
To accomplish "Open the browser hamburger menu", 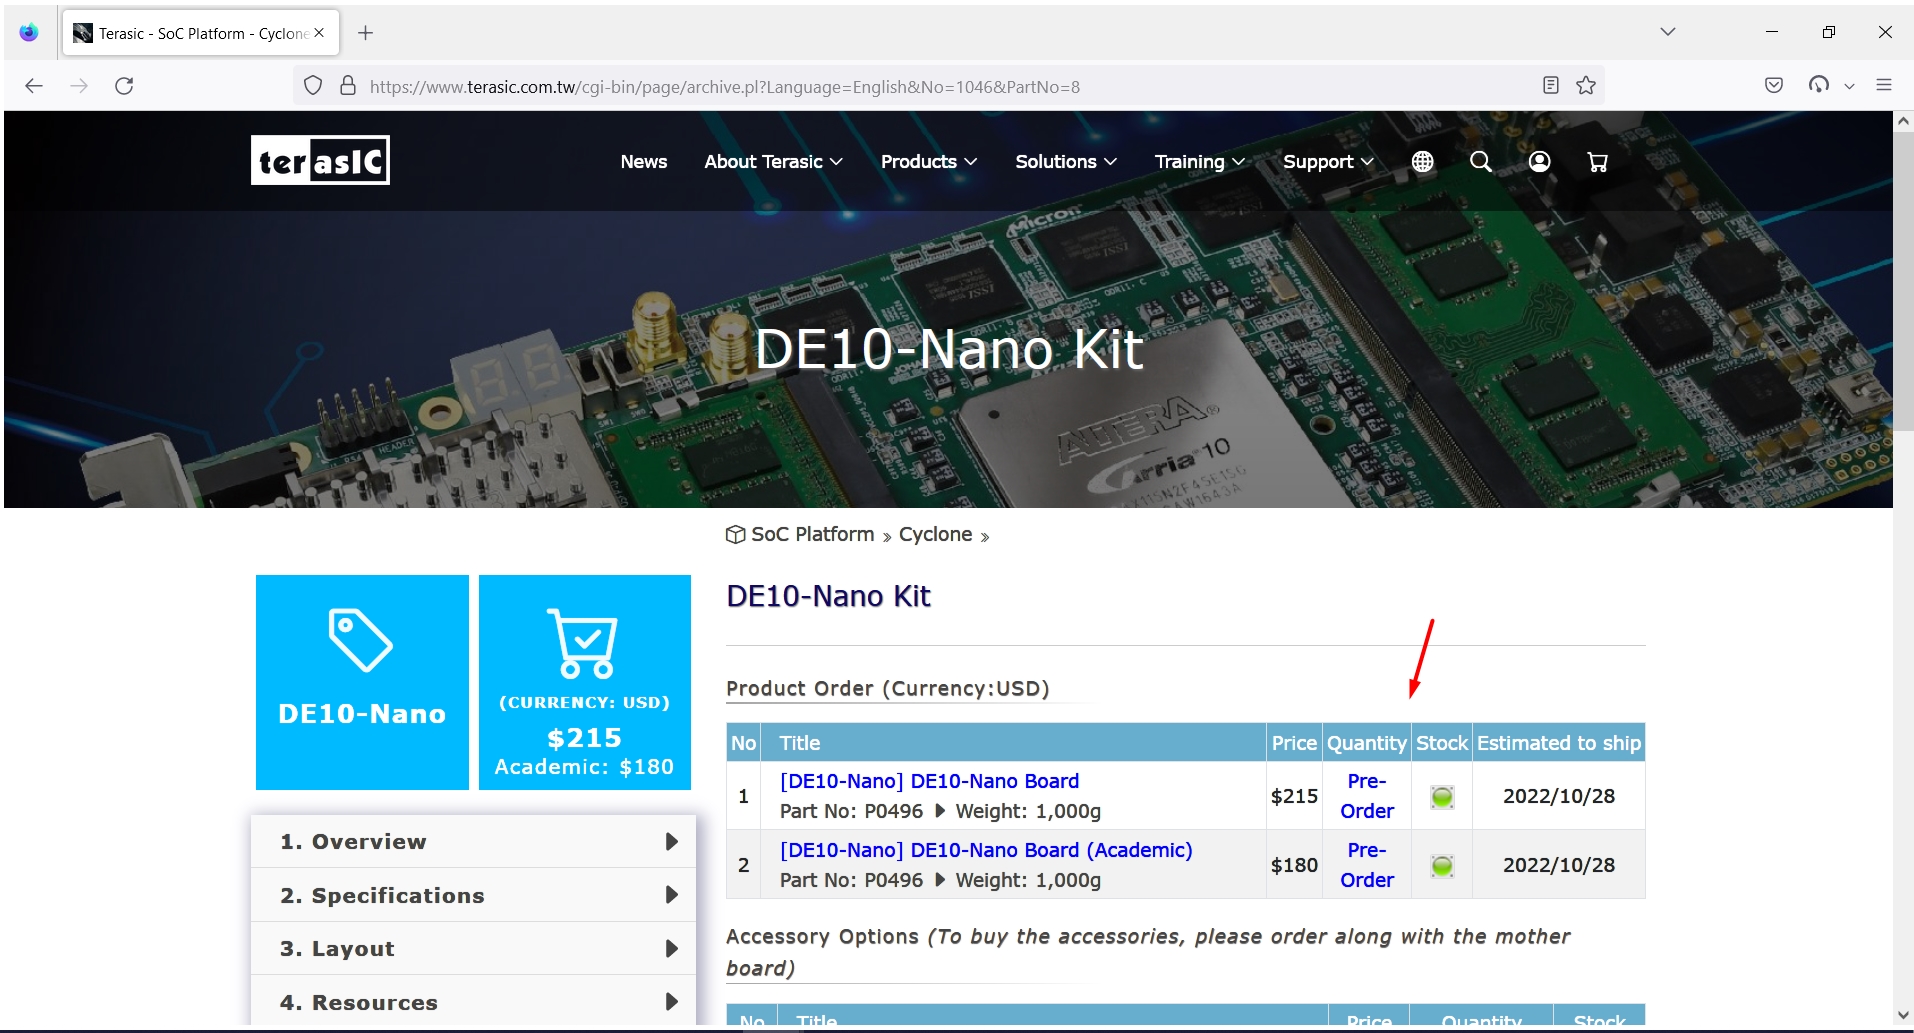I will click(x=1884, y=86).
